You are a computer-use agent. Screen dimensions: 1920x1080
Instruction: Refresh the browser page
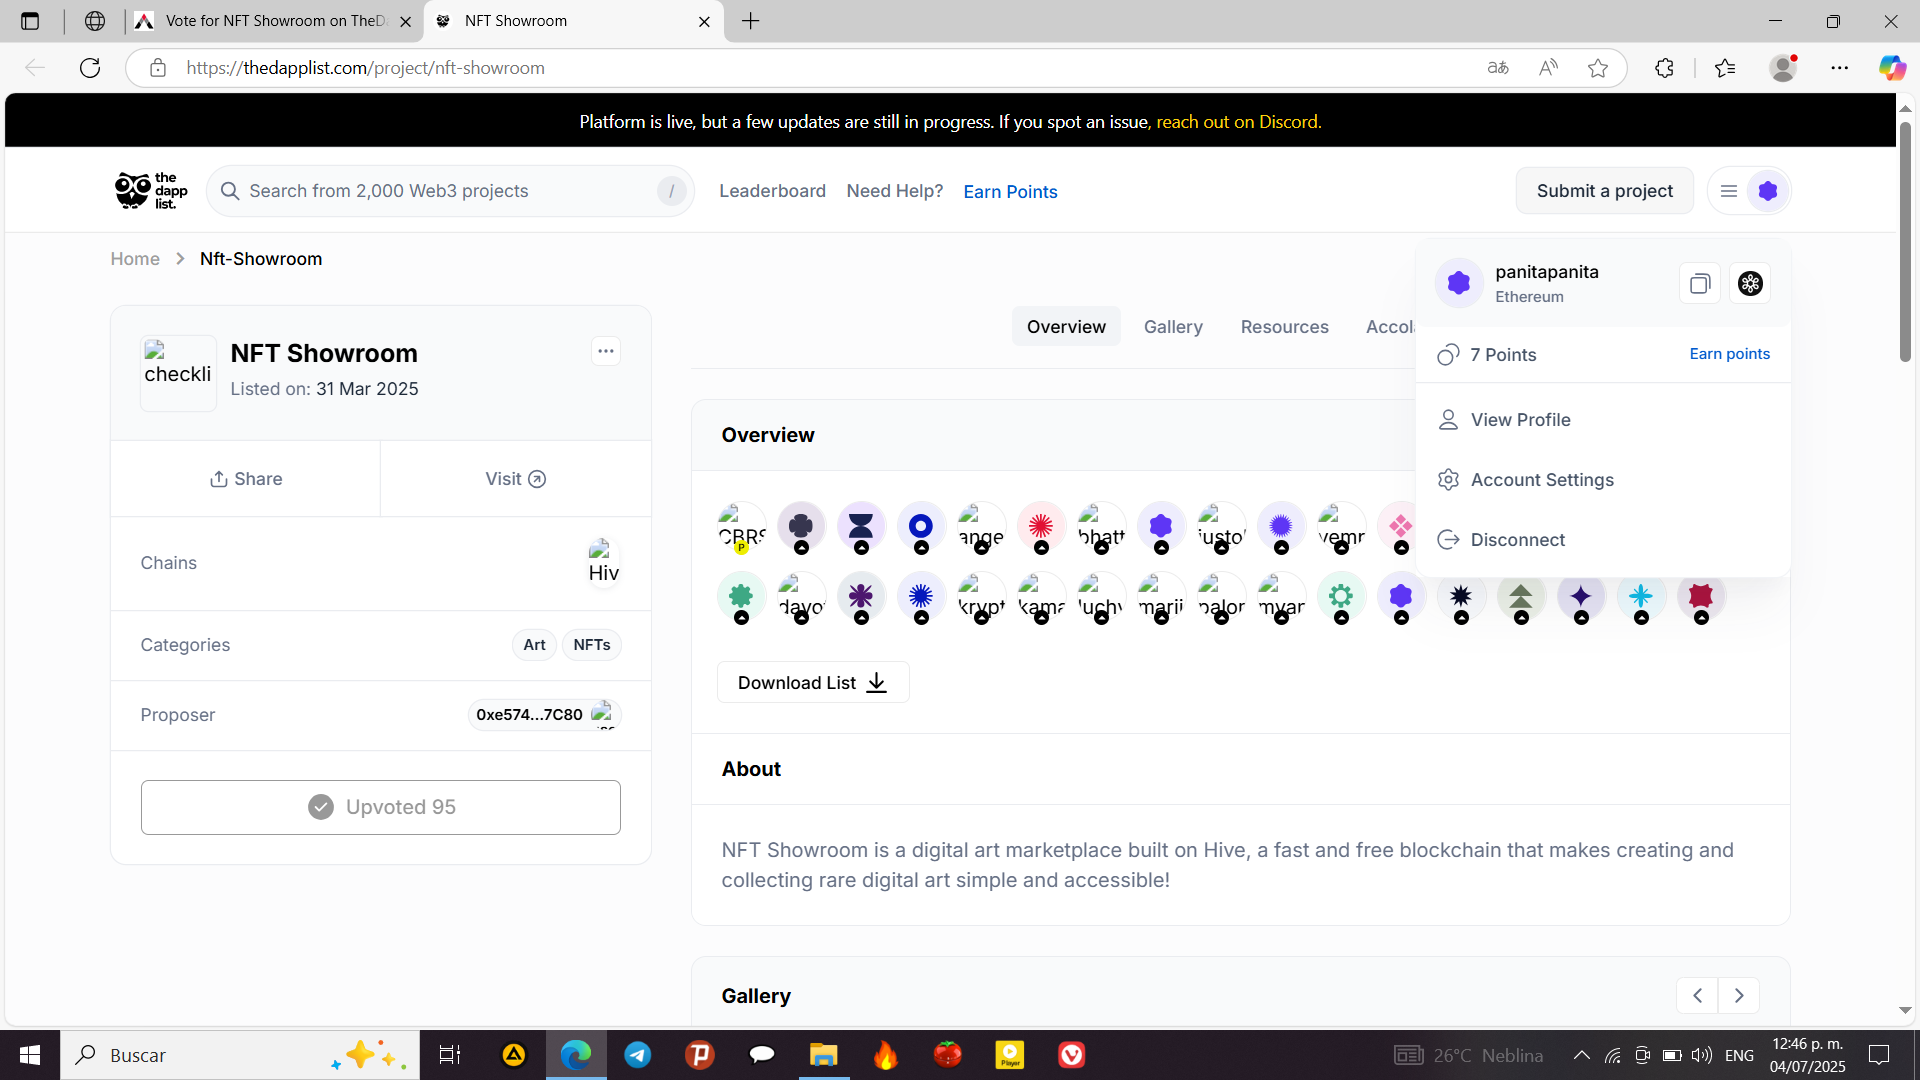[90, 68]
